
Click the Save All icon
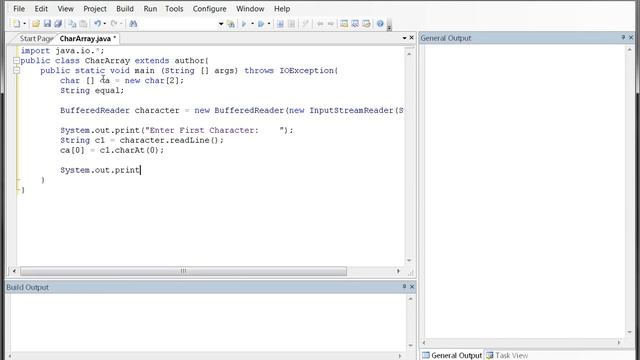58,24
